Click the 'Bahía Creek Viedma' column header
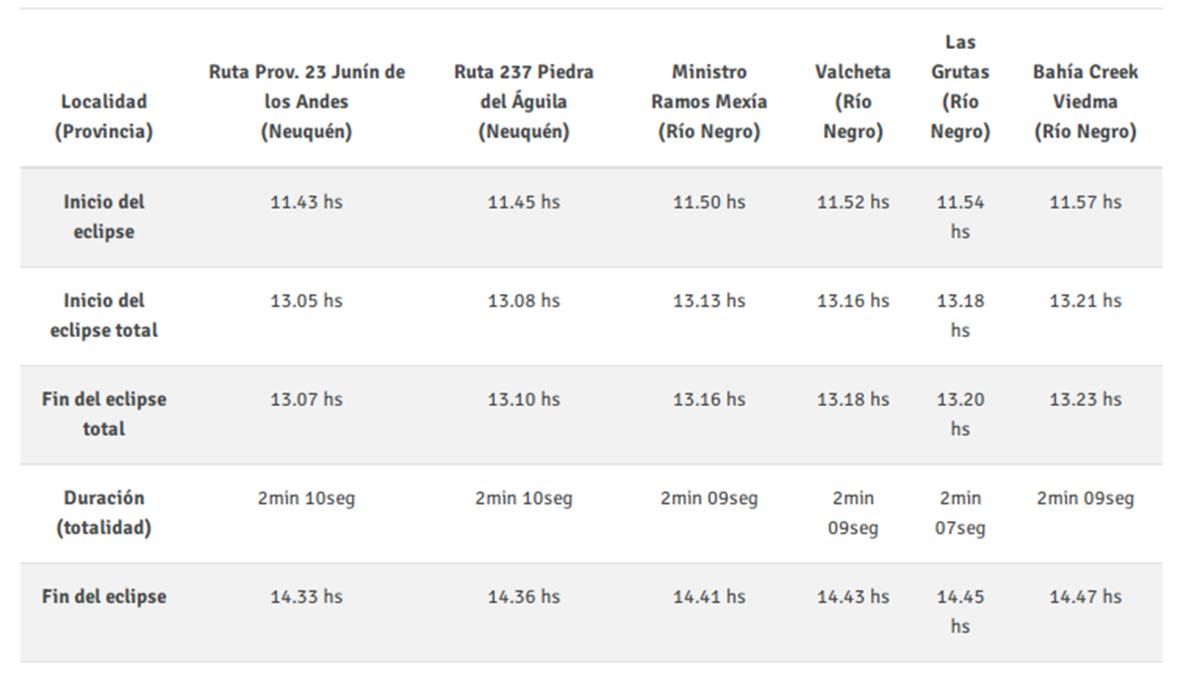This screenshot has width=1200, height=675. (x=1085, y=101)
